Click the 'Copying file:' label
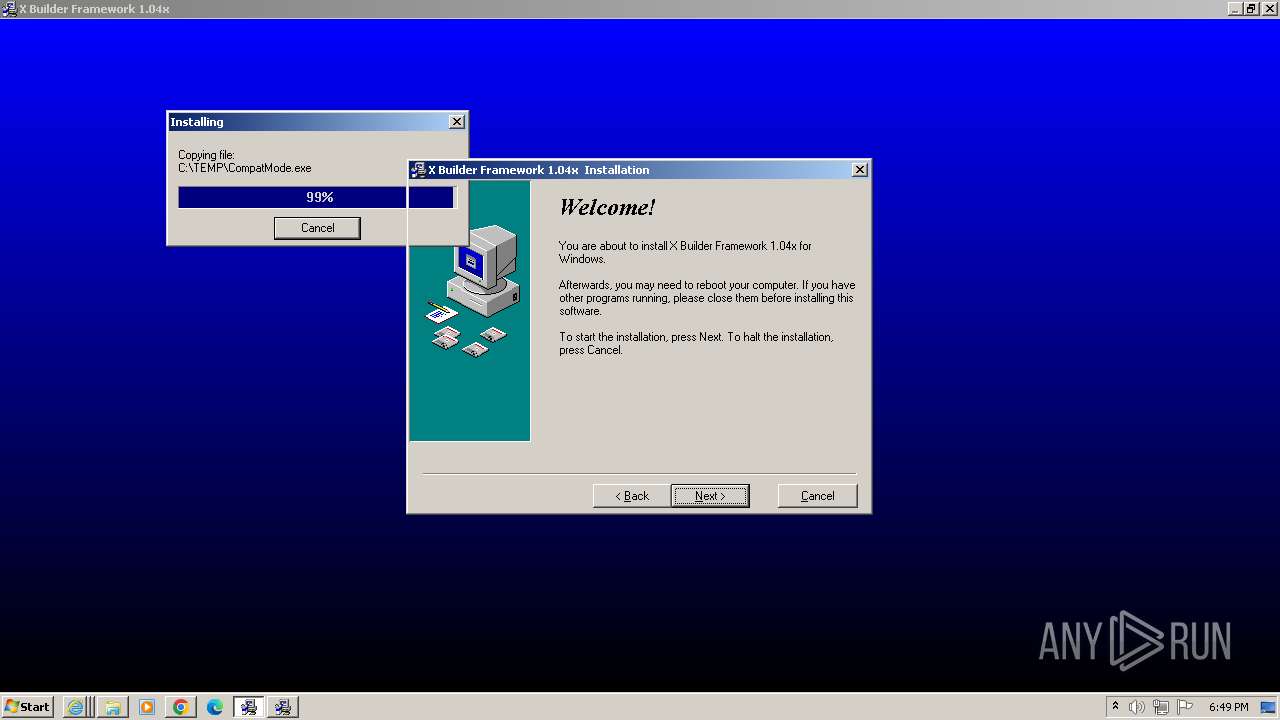 (x=206, y=155)
